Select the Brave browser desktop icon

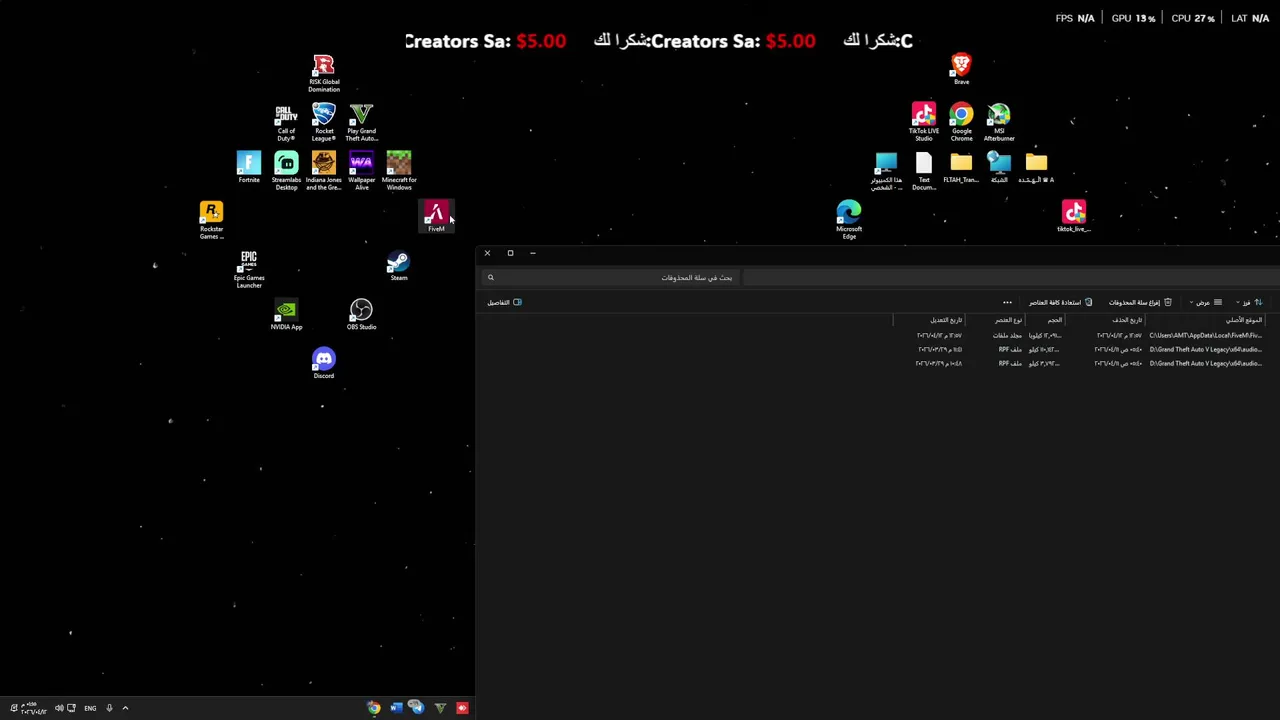(x=961, y=69)
